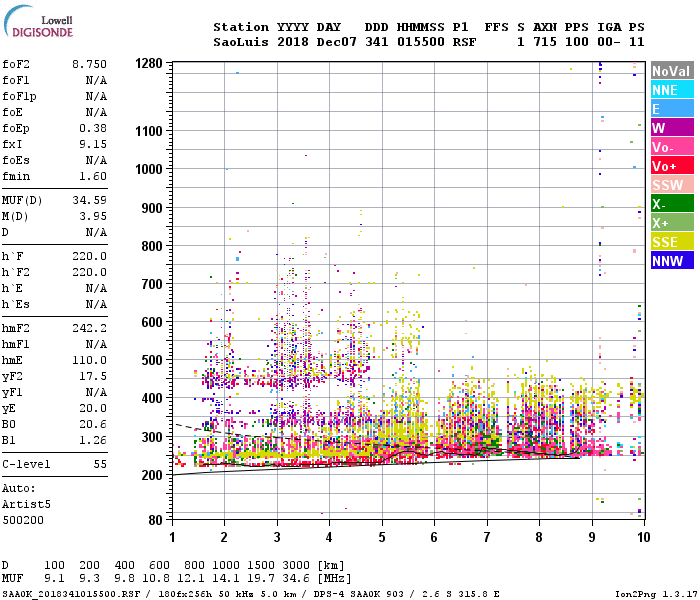Click the RSF program value
The image size is (700, 600).
pyautogui.click(x=464, y=42)
